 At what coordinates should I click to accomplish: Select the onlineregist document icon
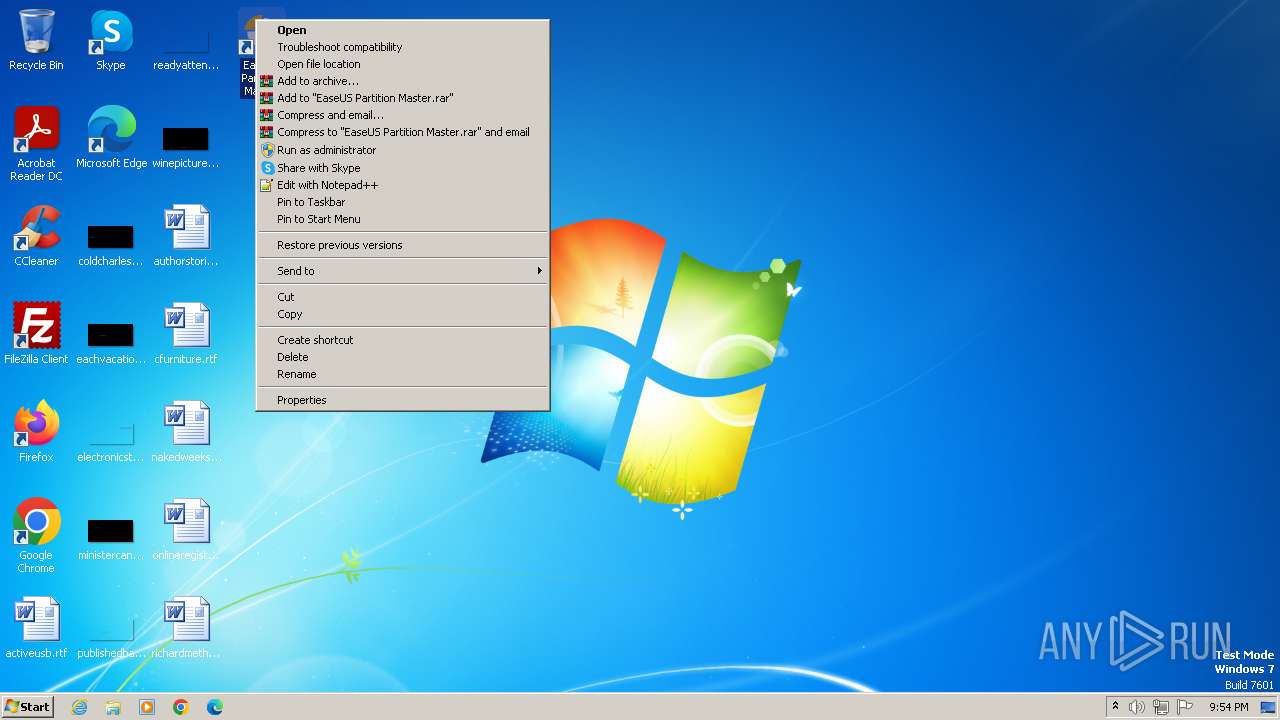[186, 530]
